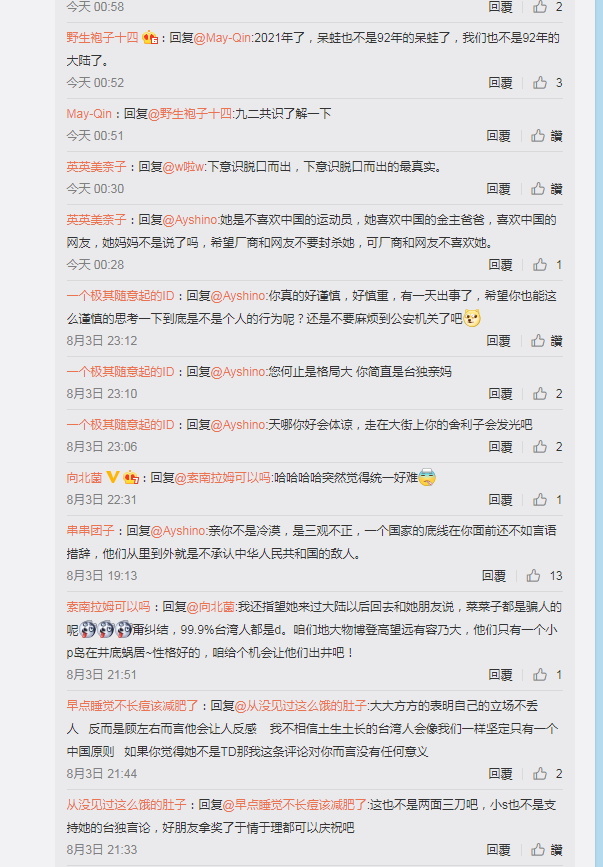Reply to the comment from 8月3日 19:13
The height and width of the screenshot is (867, 603).
click(x=494, y=576)
